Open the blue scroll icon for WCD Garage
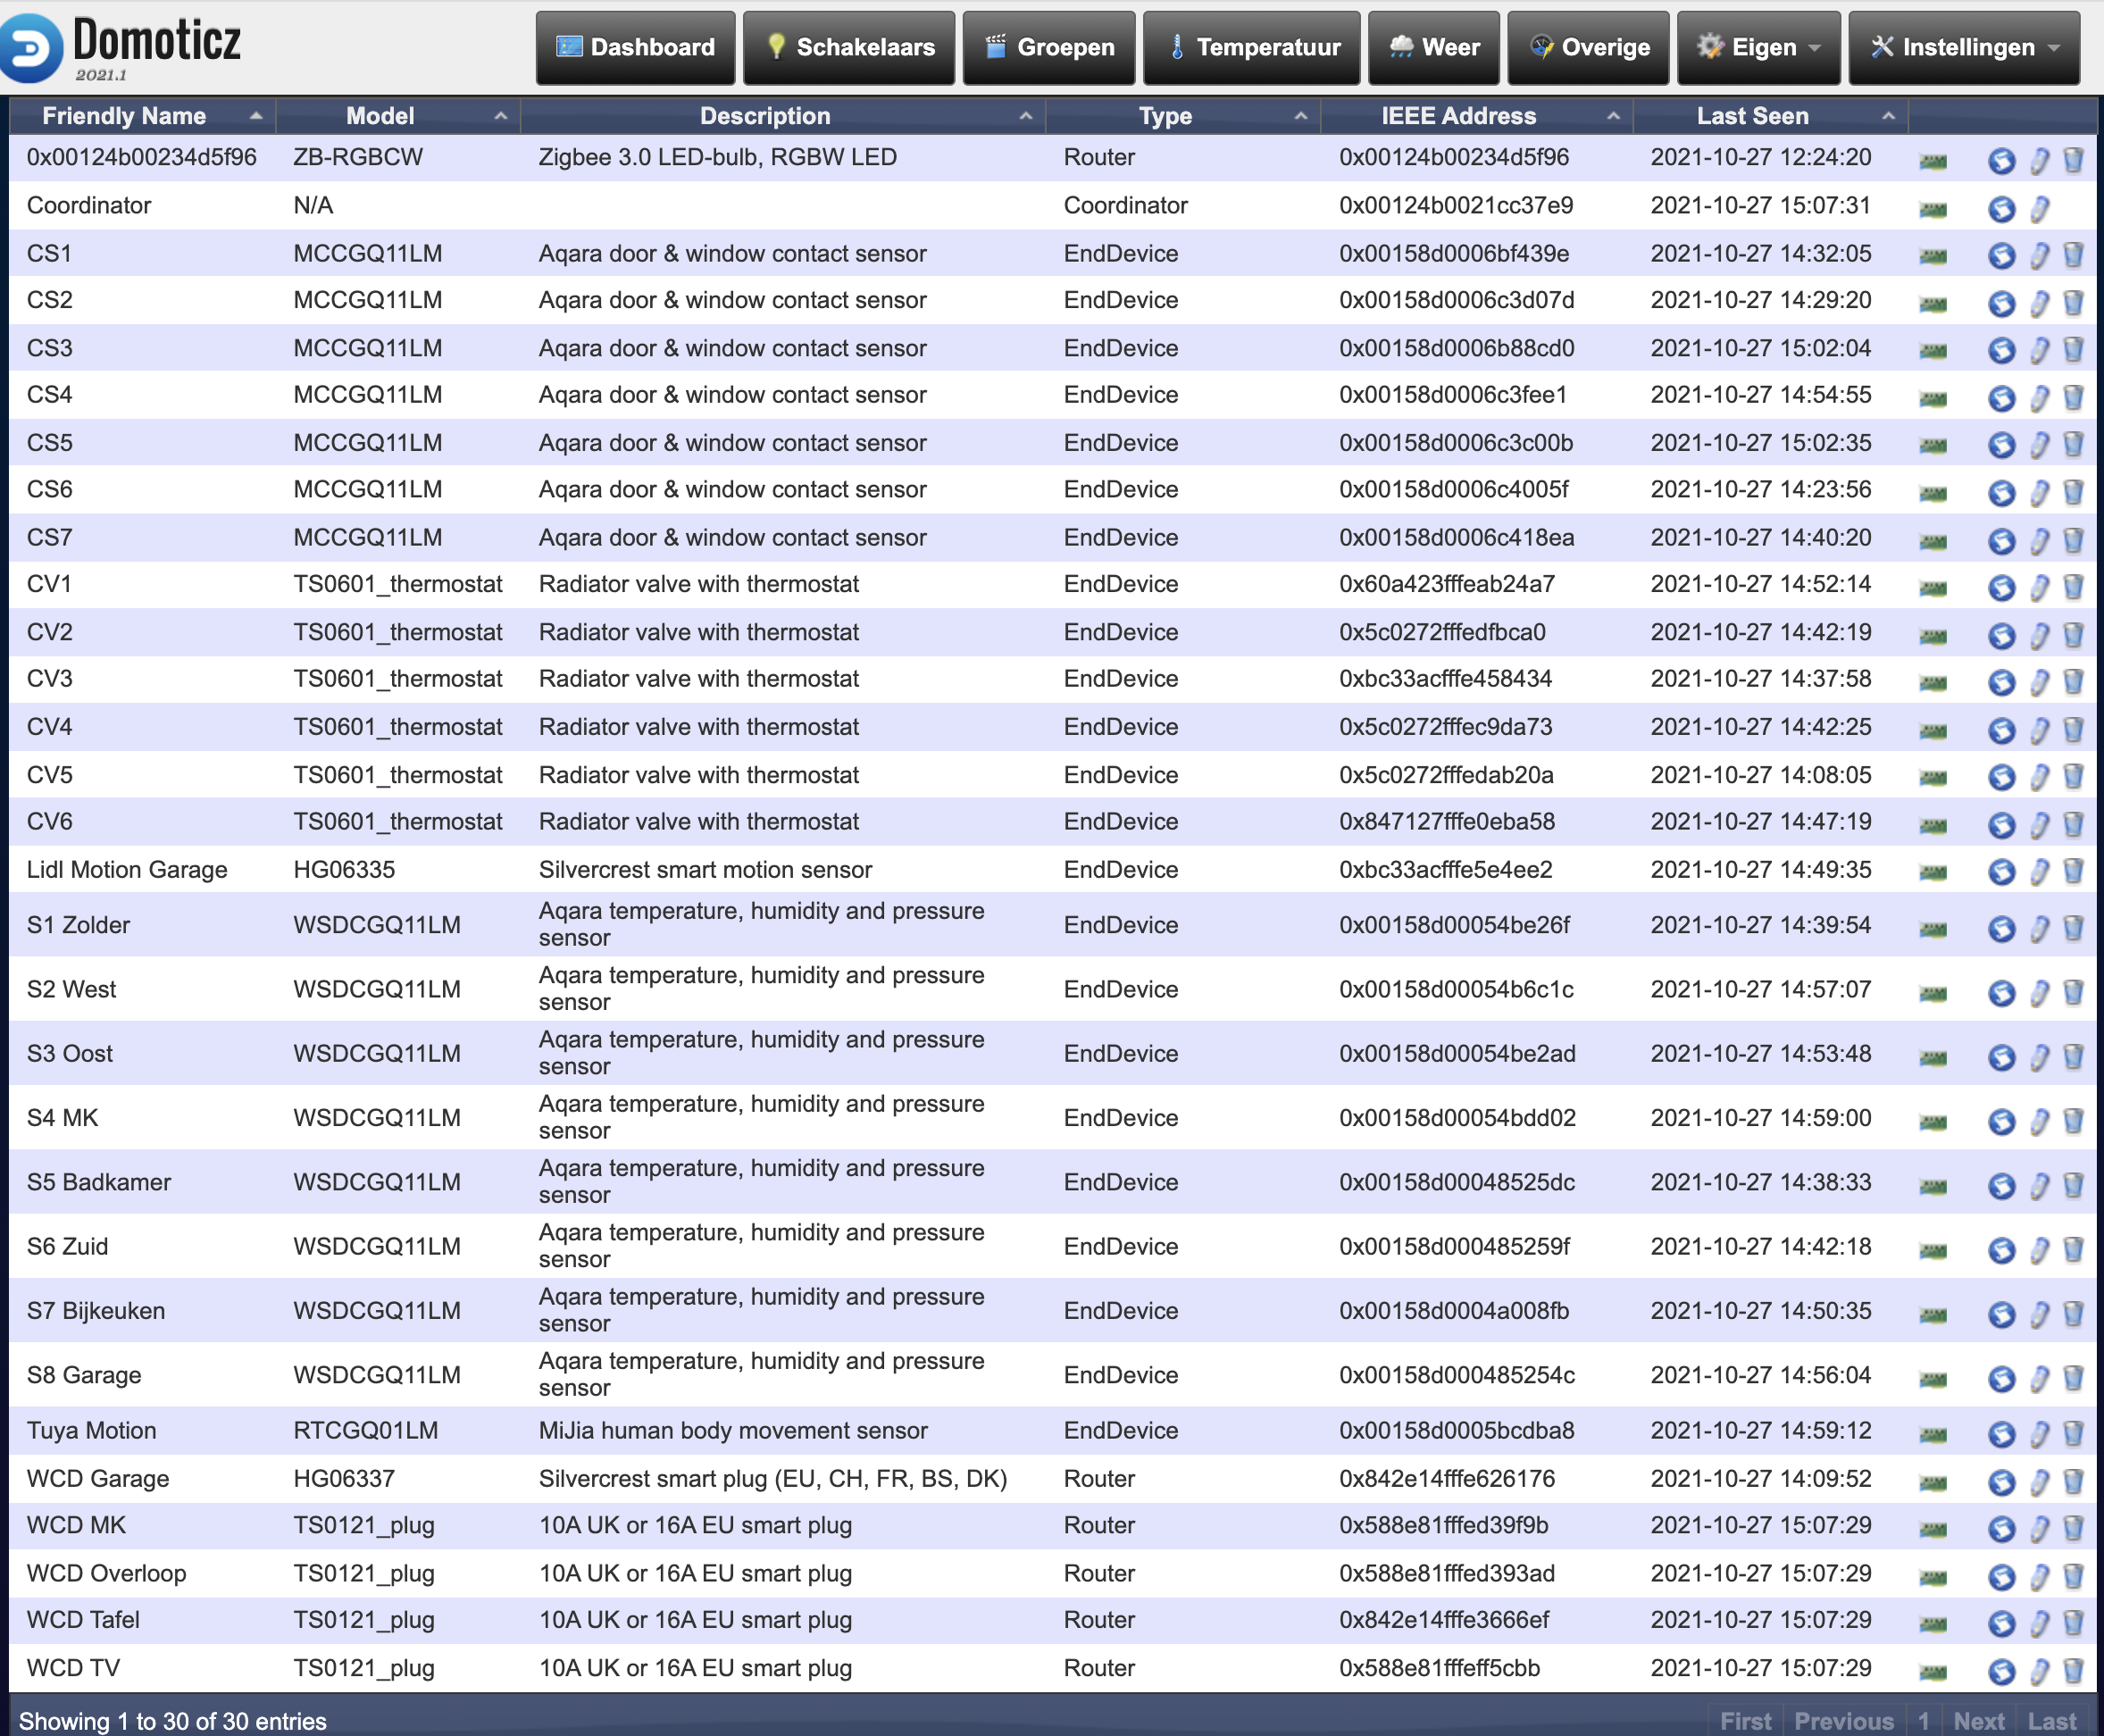 [2001, 1481]
